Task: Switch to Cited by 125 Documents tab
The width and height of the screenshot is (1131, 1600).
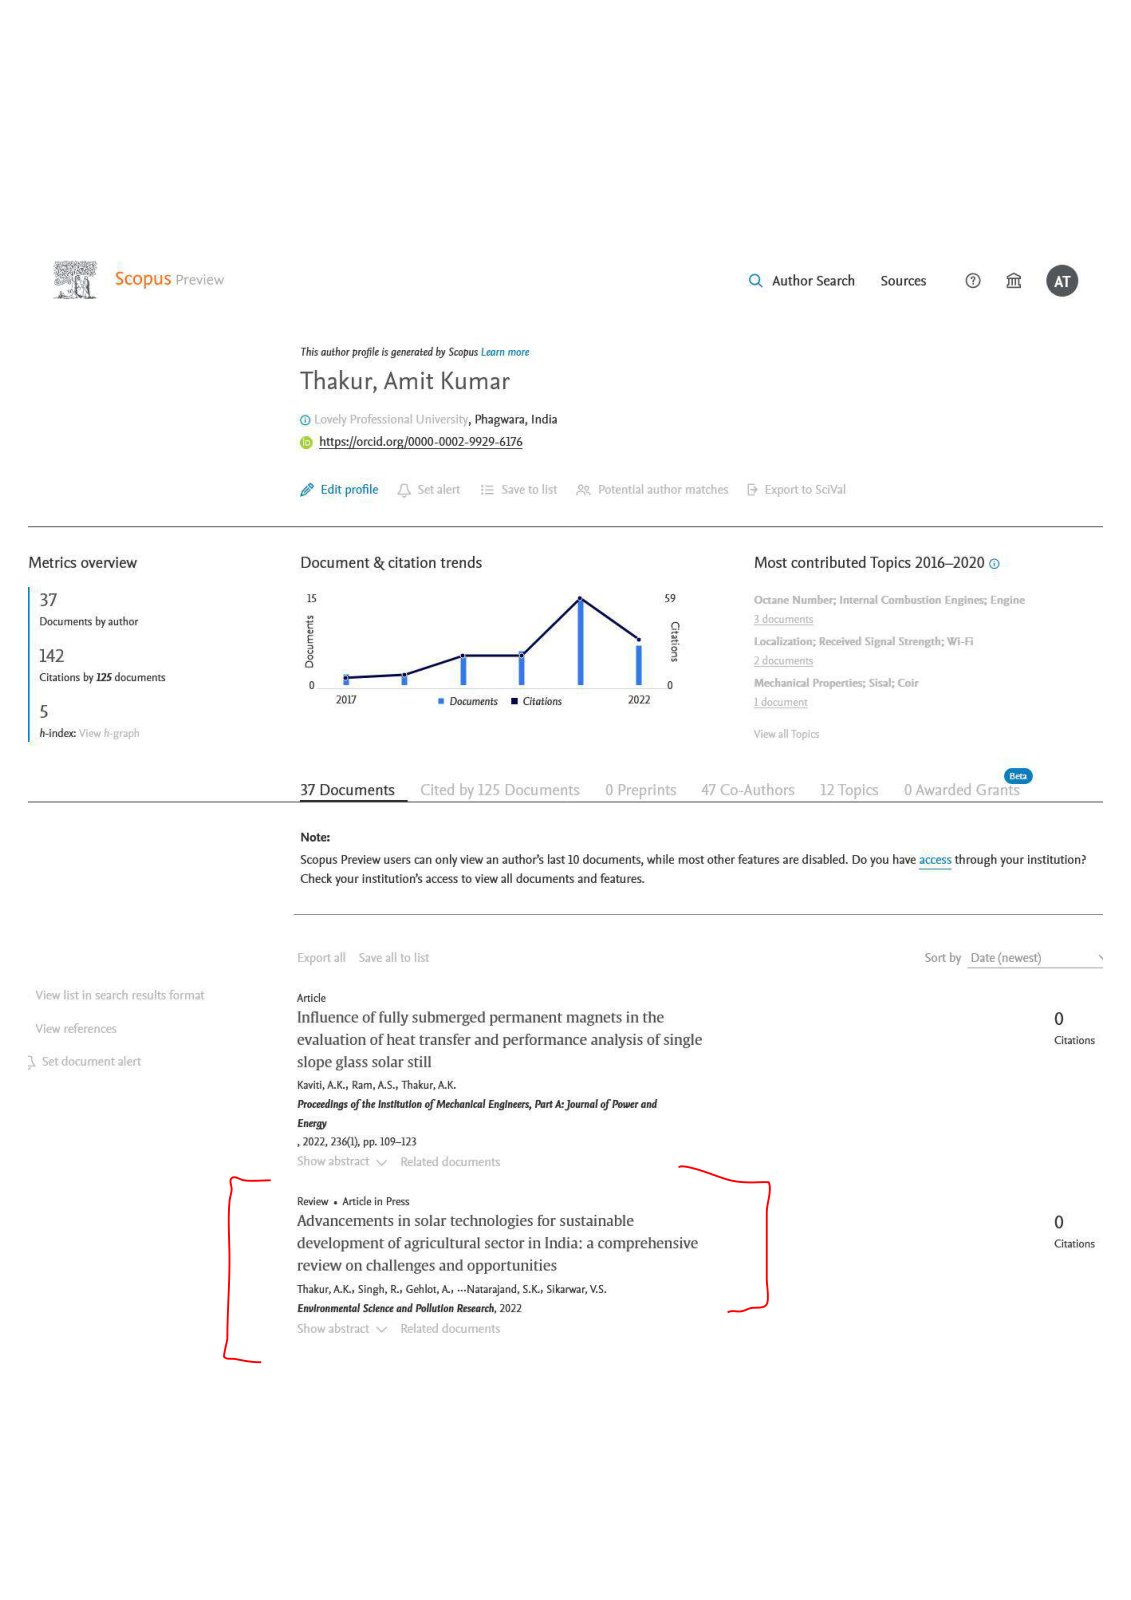Action: (500, 790)
